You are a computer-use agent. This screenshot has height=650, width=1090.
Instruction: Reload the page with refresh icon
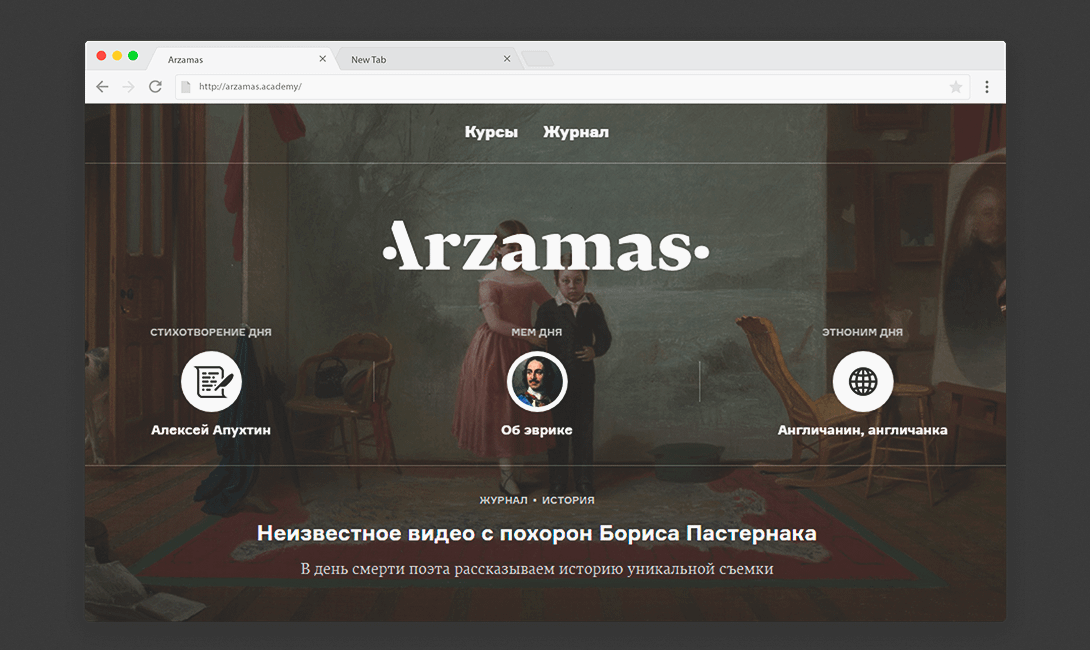click(x=155, y=86)
